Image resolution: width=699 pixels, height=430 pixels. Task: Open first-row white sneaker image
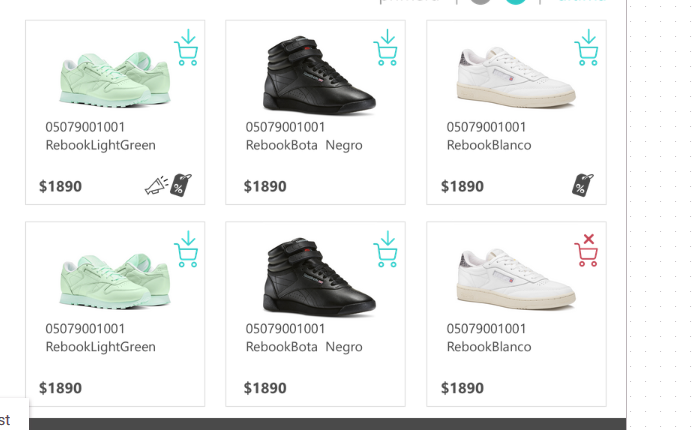[x=516, y=76]
